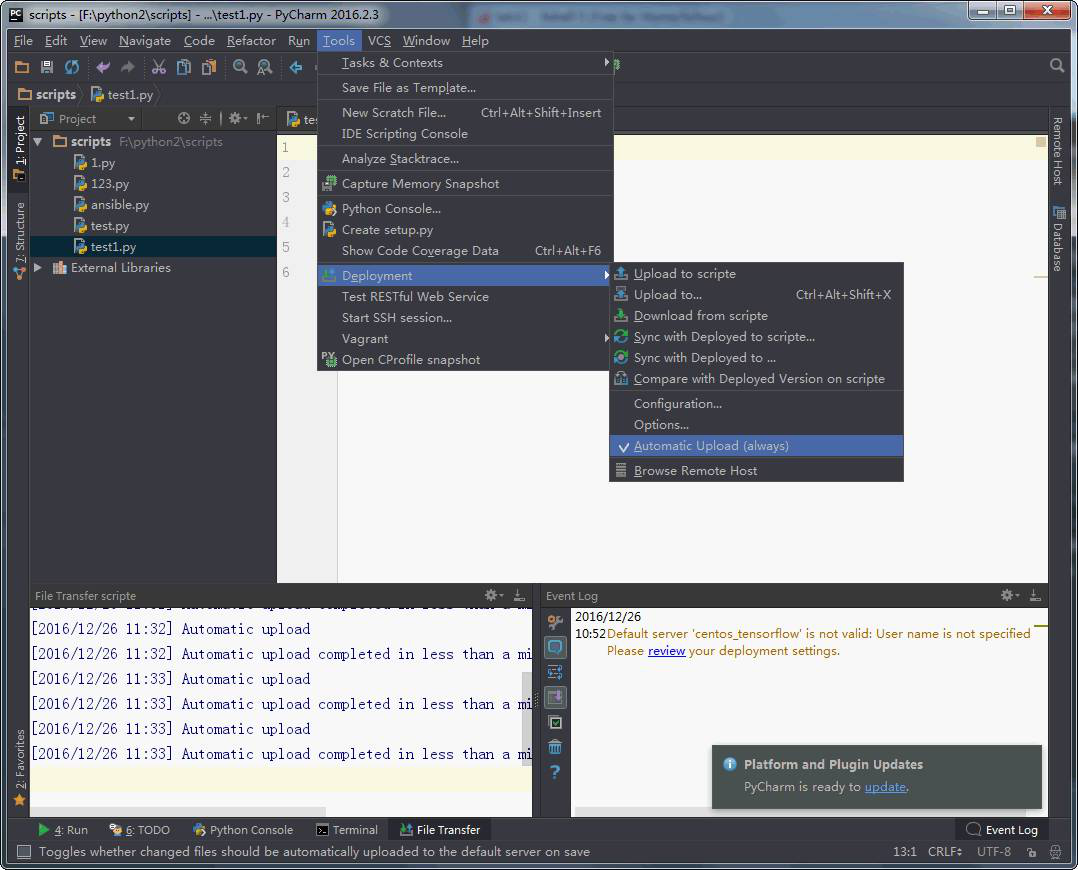1078x870 pixels.
Task: Click trash icon in Event Log sidebar
Action: pyautogui.click(x=555, y=747)
